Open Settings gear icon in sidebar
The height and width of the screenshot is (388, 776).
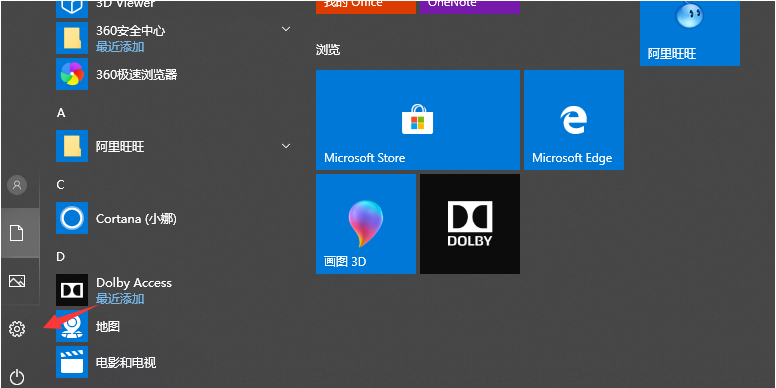point(17,328)
